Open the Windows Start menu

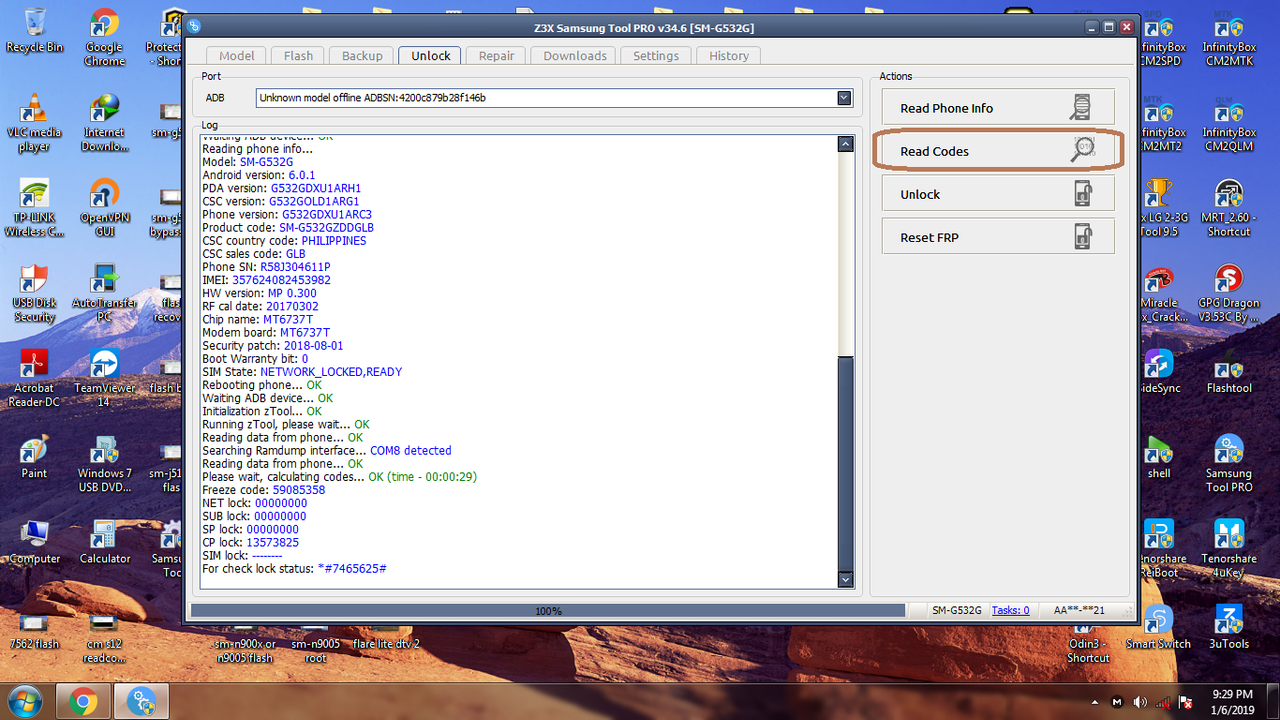coord(27,701)
